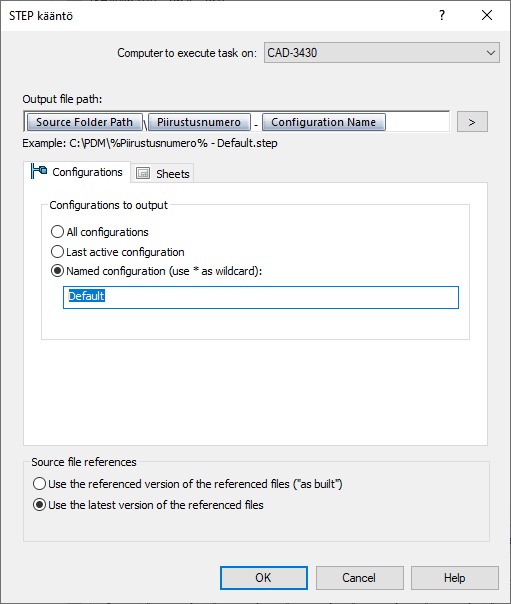Click the Default configuration name field

[x=261, y=297]
